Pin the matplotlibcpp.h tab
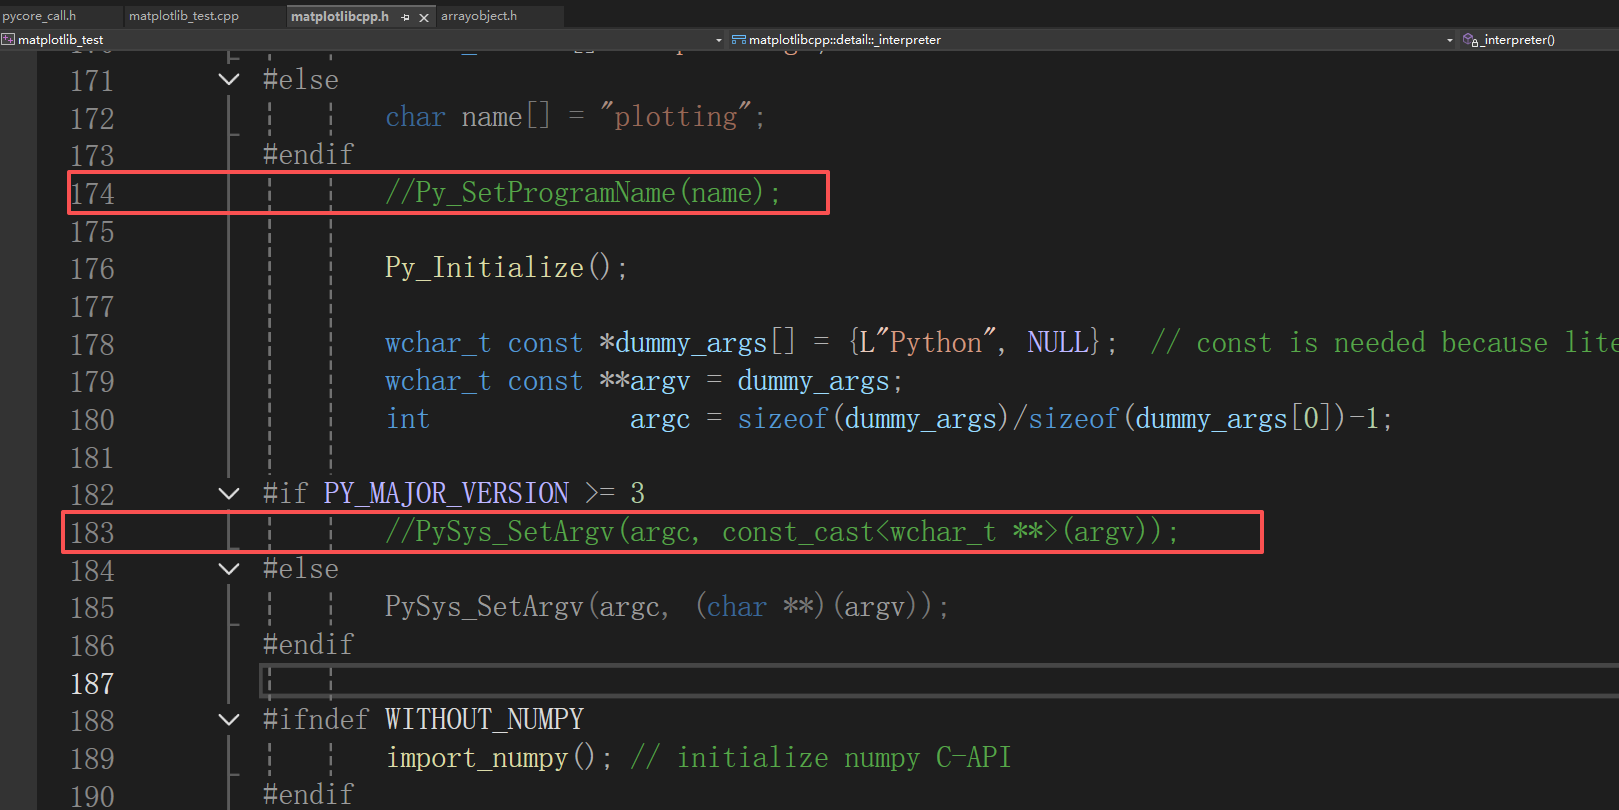The width and height of the screenshot is (1619, 810). pyautogui.click(x=406, y=17)
